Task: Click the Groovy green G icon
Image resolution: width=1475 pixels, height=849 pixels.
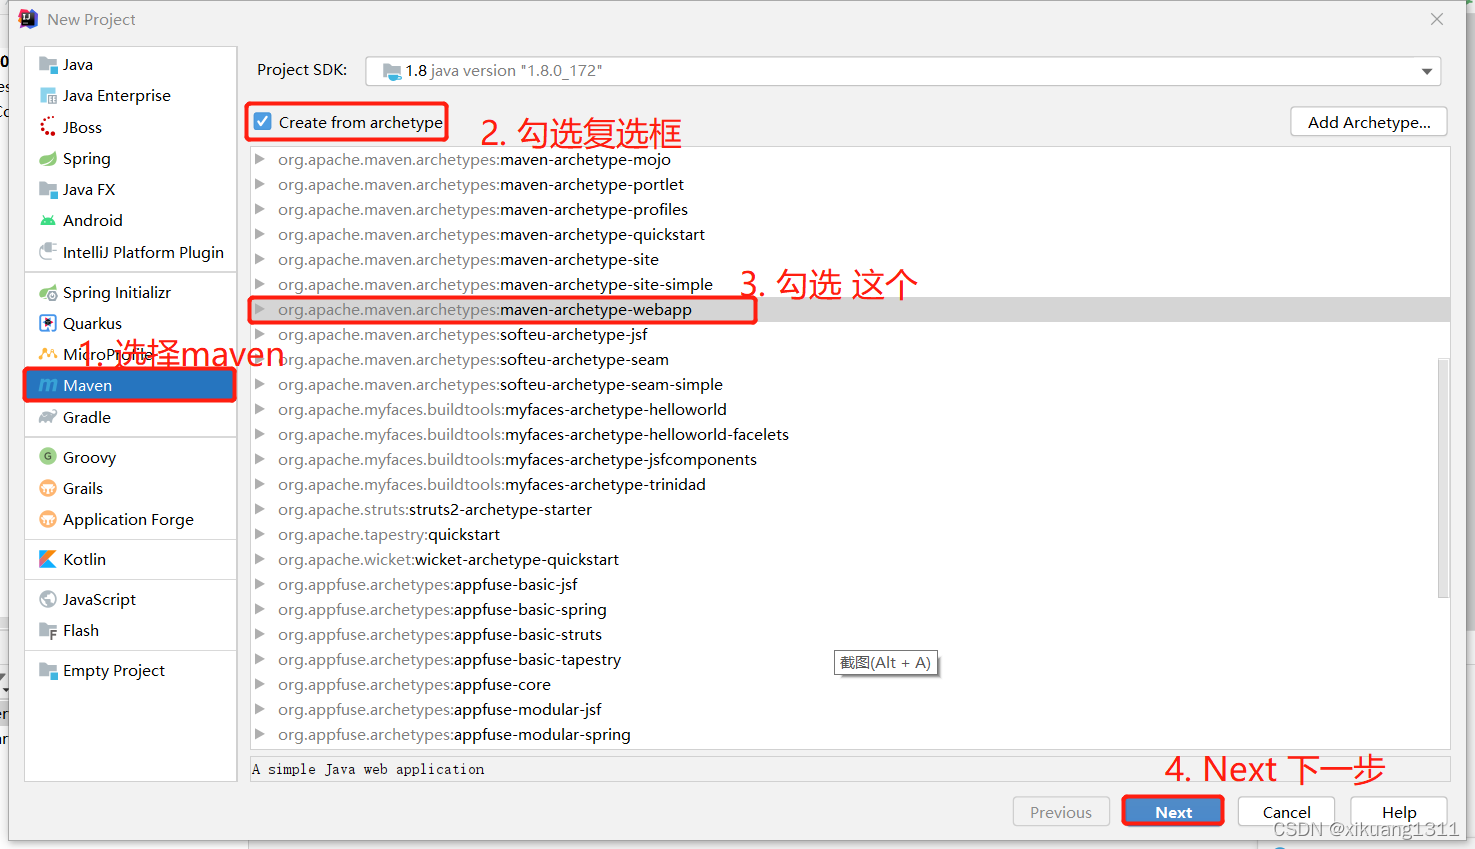Action: tap(48, 457)
